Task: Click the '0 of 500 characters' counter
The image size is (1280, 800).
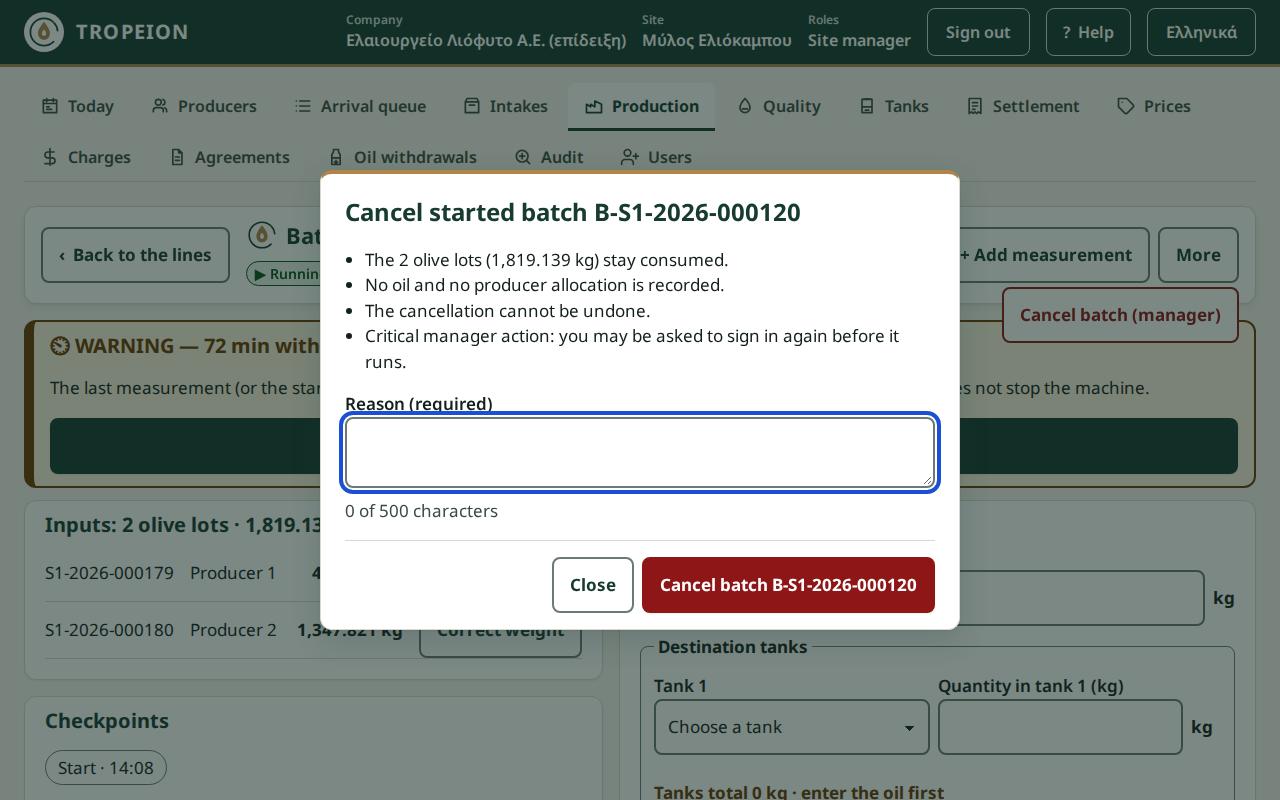Action: click(421, 511)
